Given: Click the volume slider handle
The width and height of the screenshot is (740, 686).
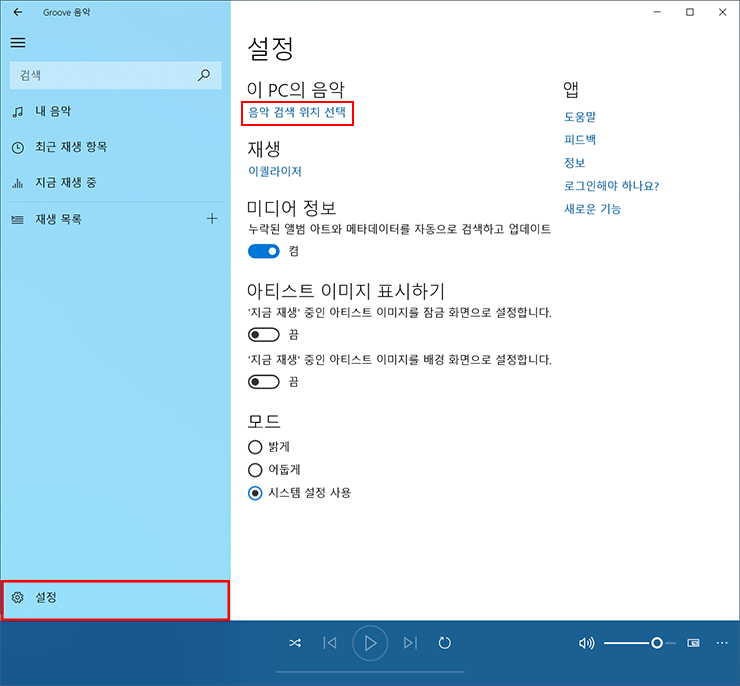Looking at the screenshot, I should pyautogui.click(x=657, y=643).
